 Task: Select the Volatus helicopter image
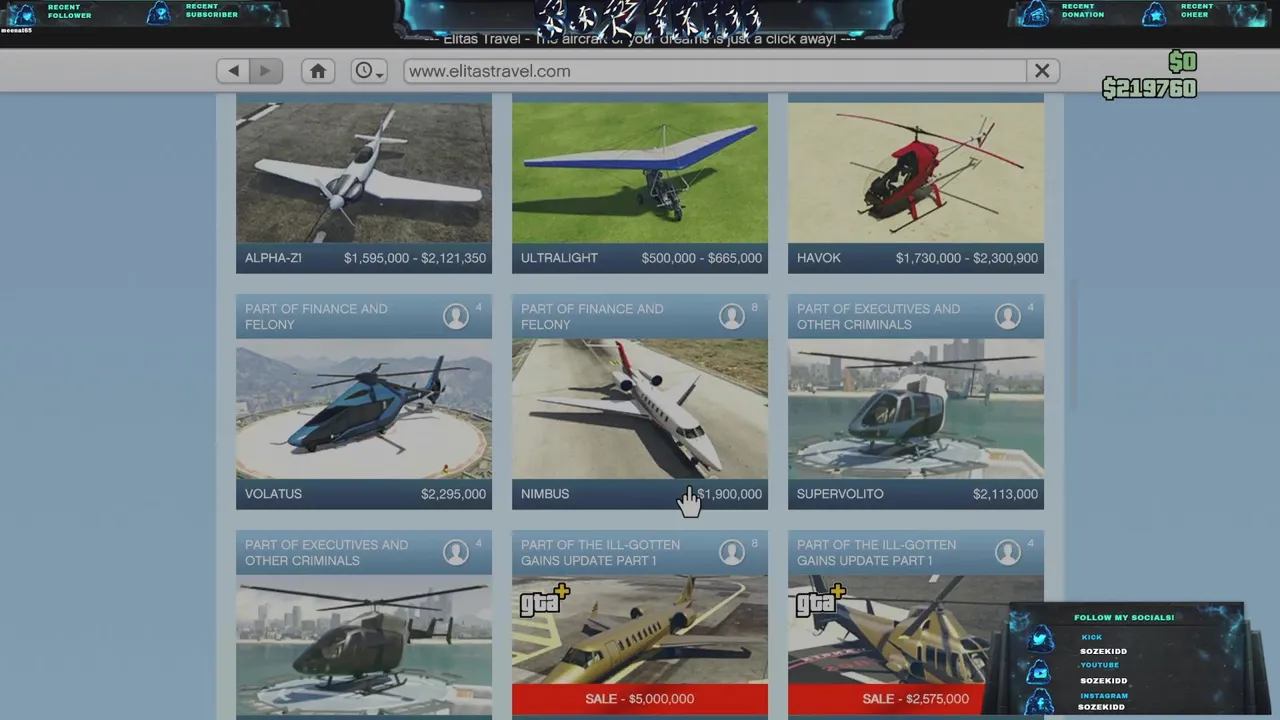tap(364, 409)
